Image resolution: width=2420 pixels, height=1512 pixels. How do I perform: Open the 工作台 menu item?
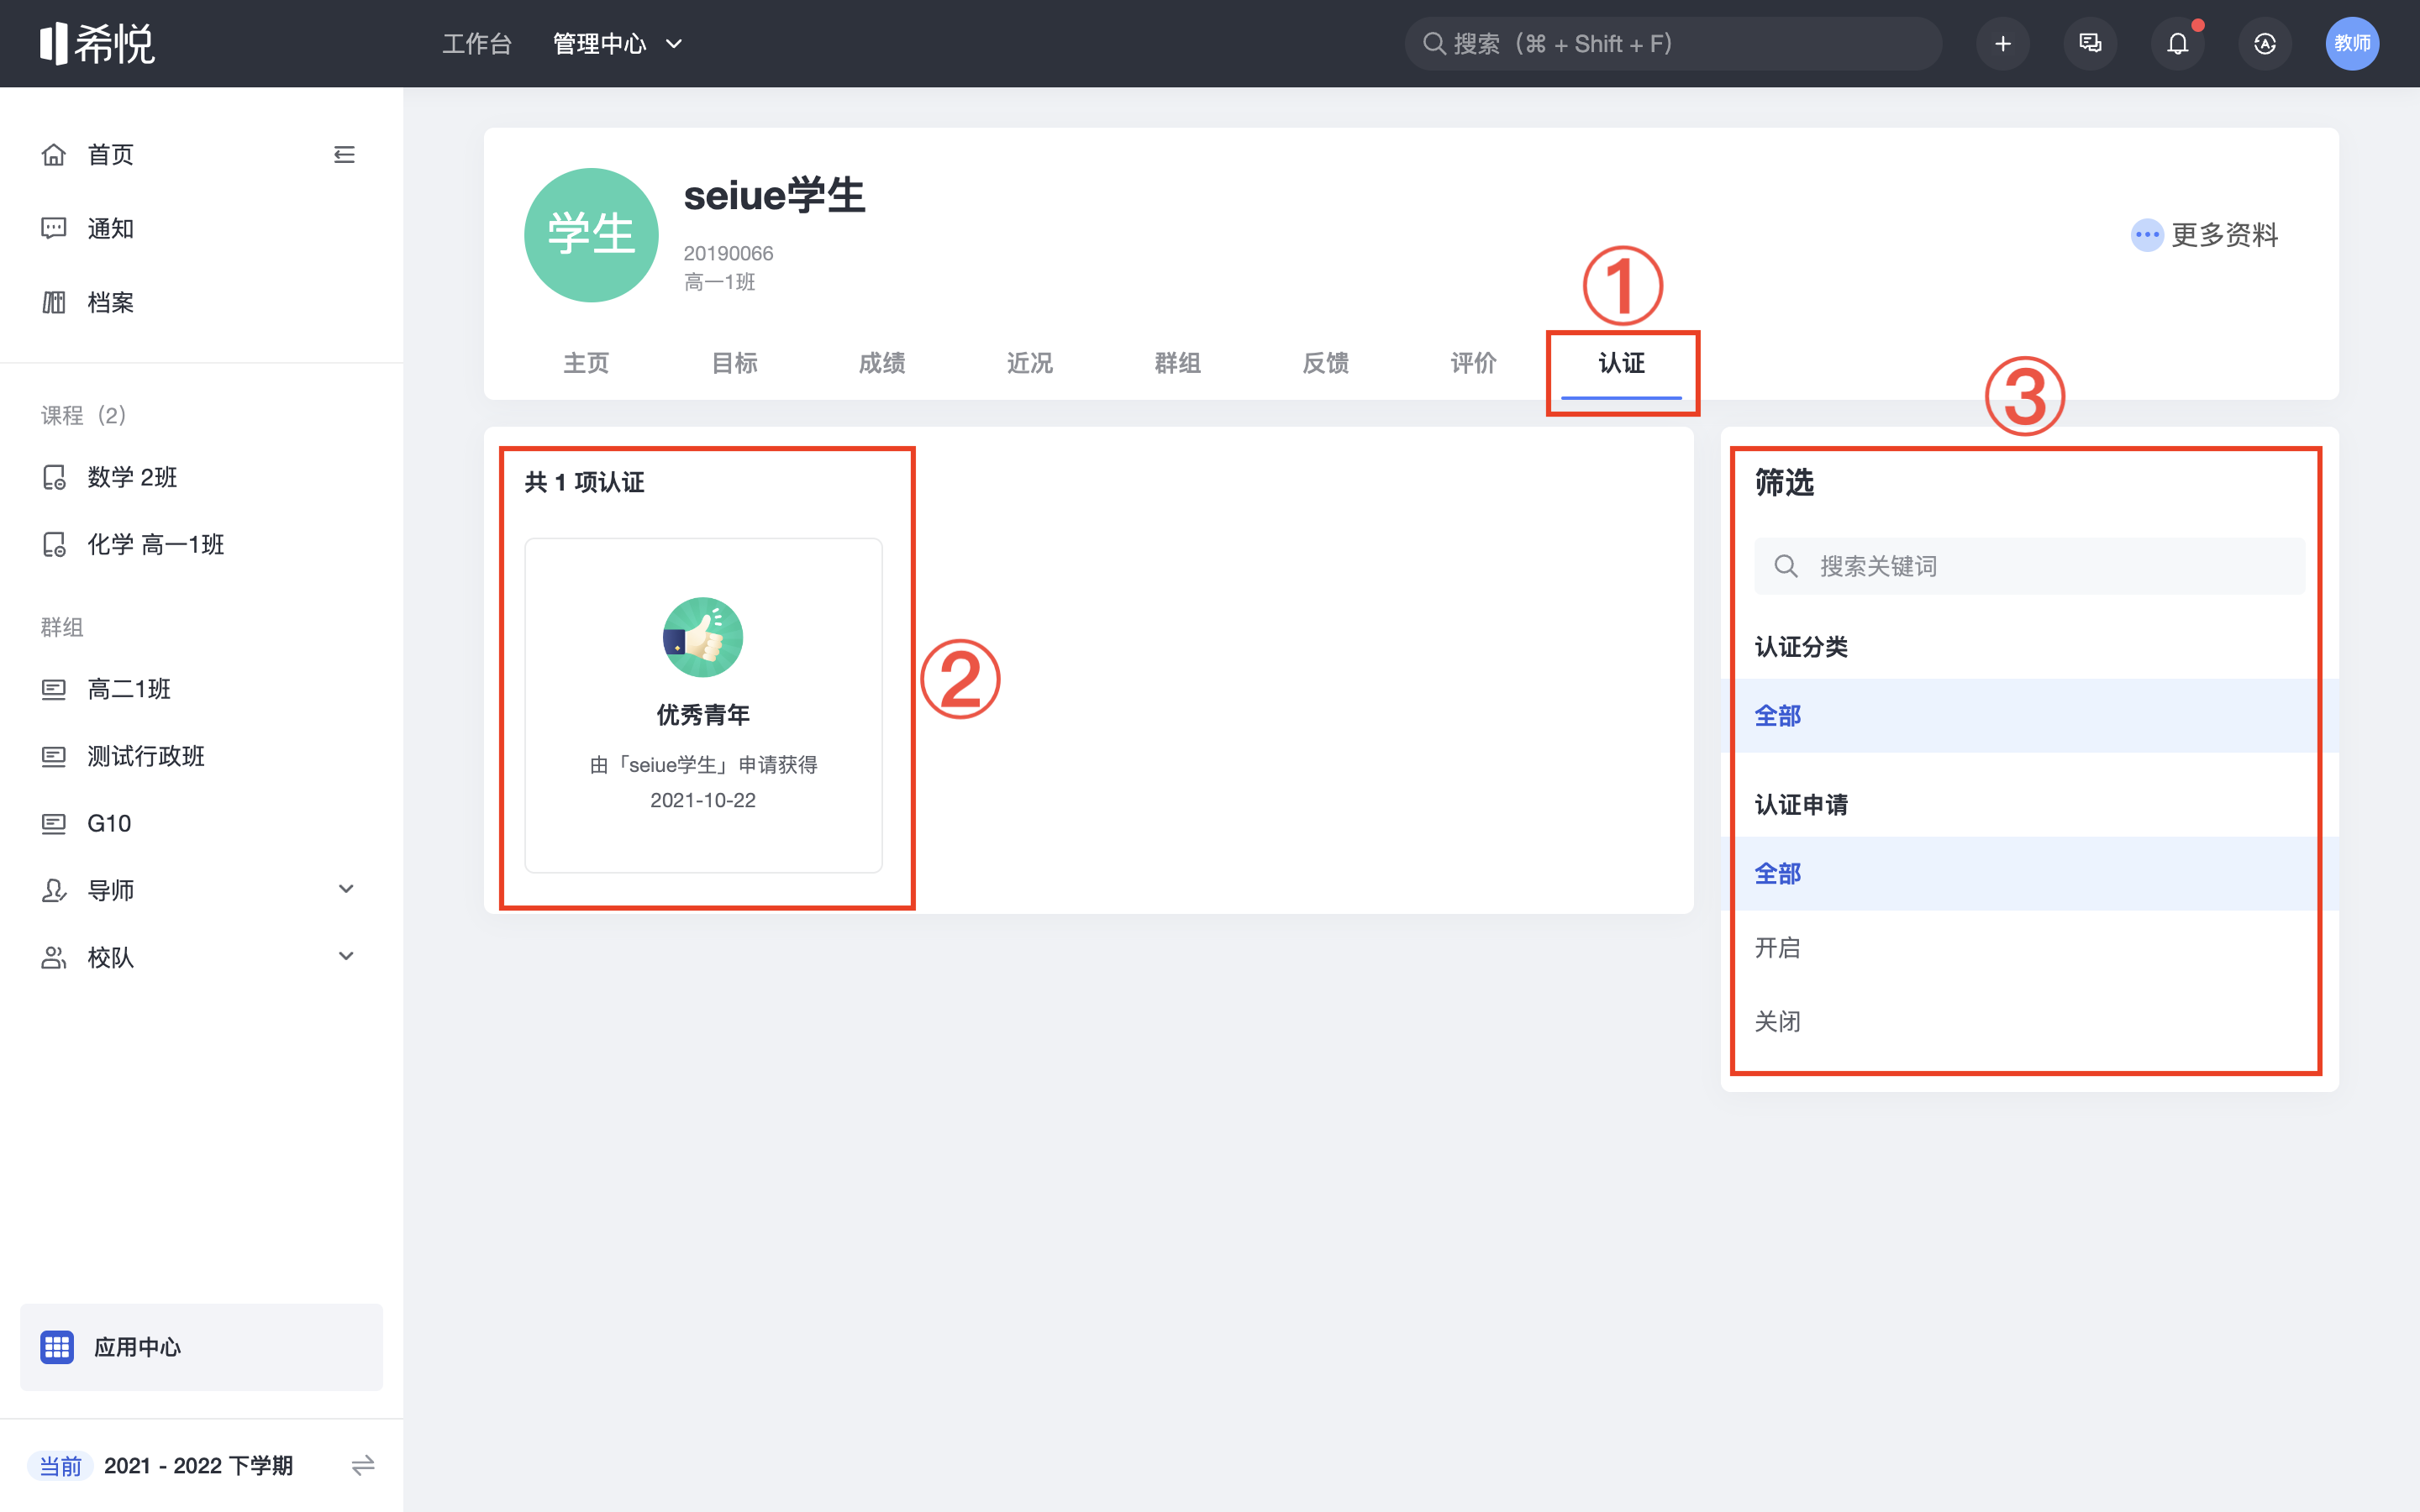[x=477, y=44]
